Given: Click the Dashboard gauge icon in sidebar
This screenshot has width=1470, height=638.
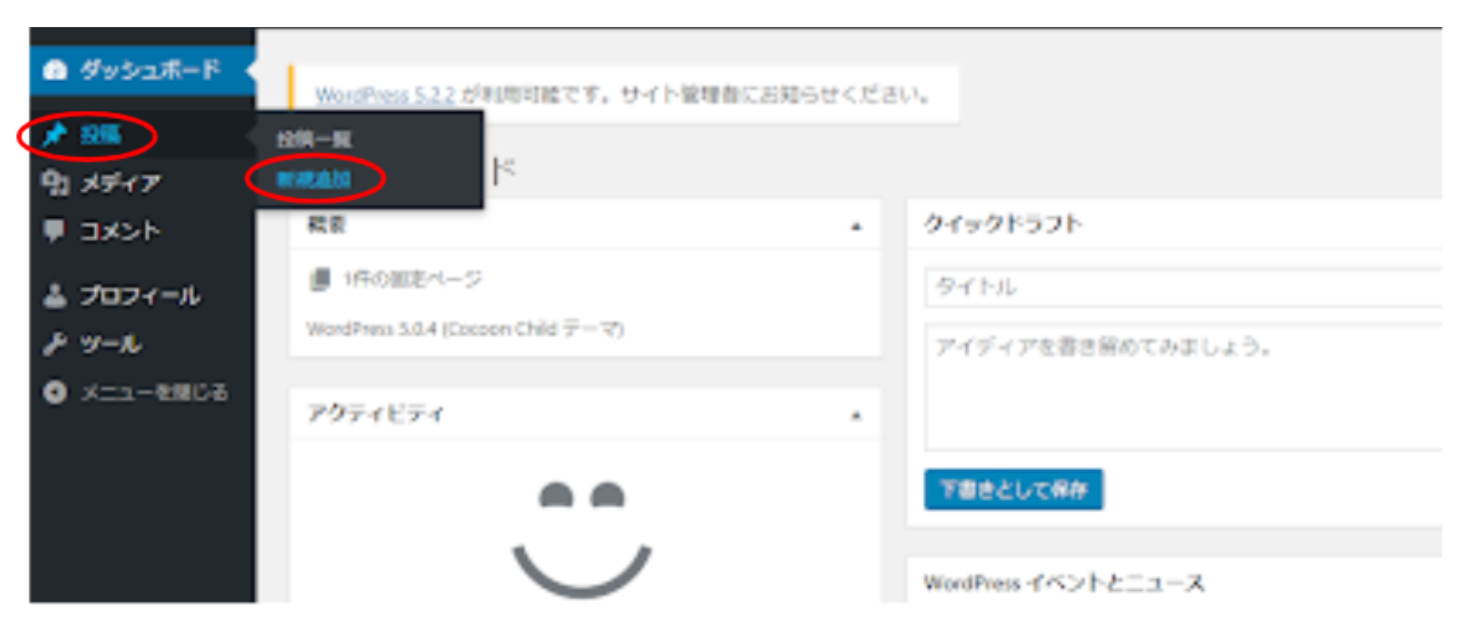Looking at the screenshot, I should click(x=55, y=72).
